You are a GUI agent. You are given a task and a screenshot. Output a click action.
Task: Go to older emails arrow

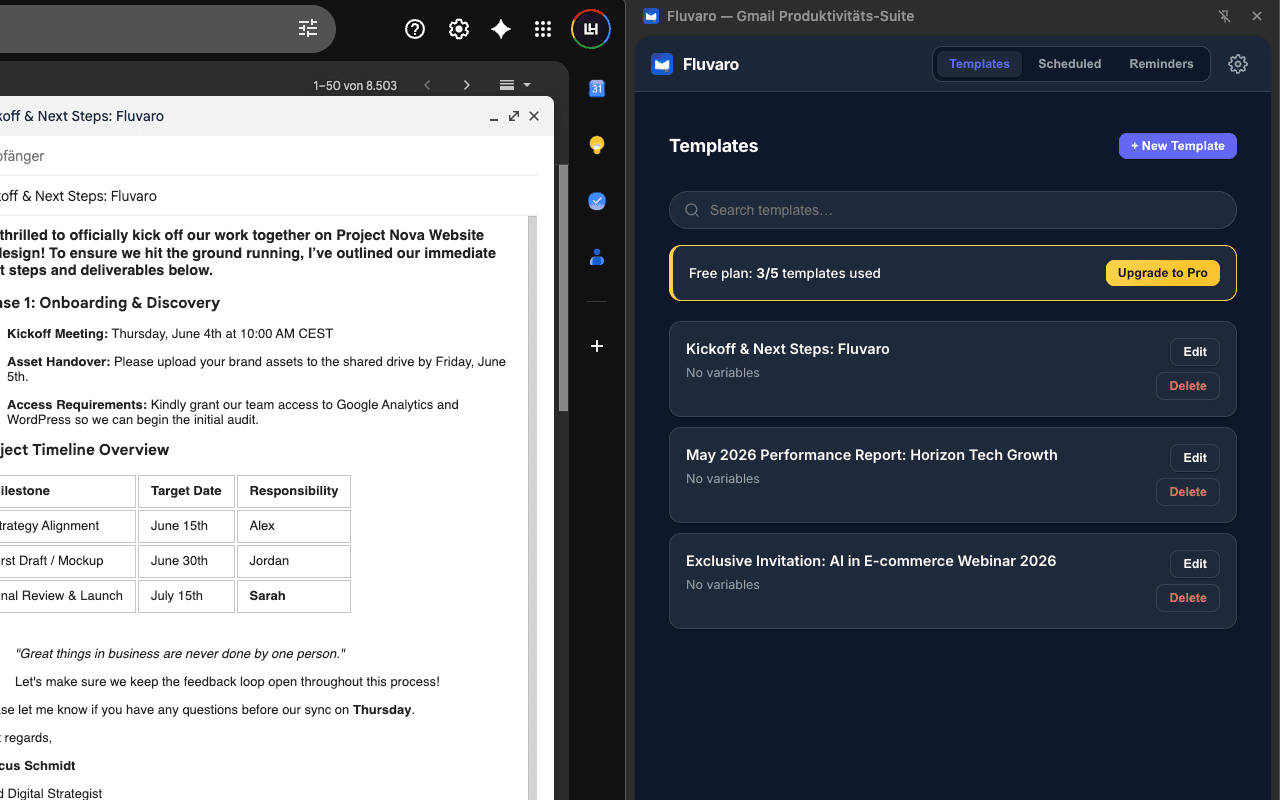point(466,85)
